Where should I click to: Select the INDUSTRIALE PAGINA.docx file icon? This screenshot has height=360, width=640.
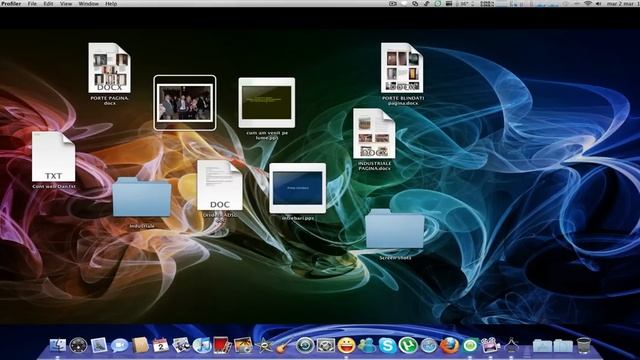pyautogui.click(x=374, y=133)
